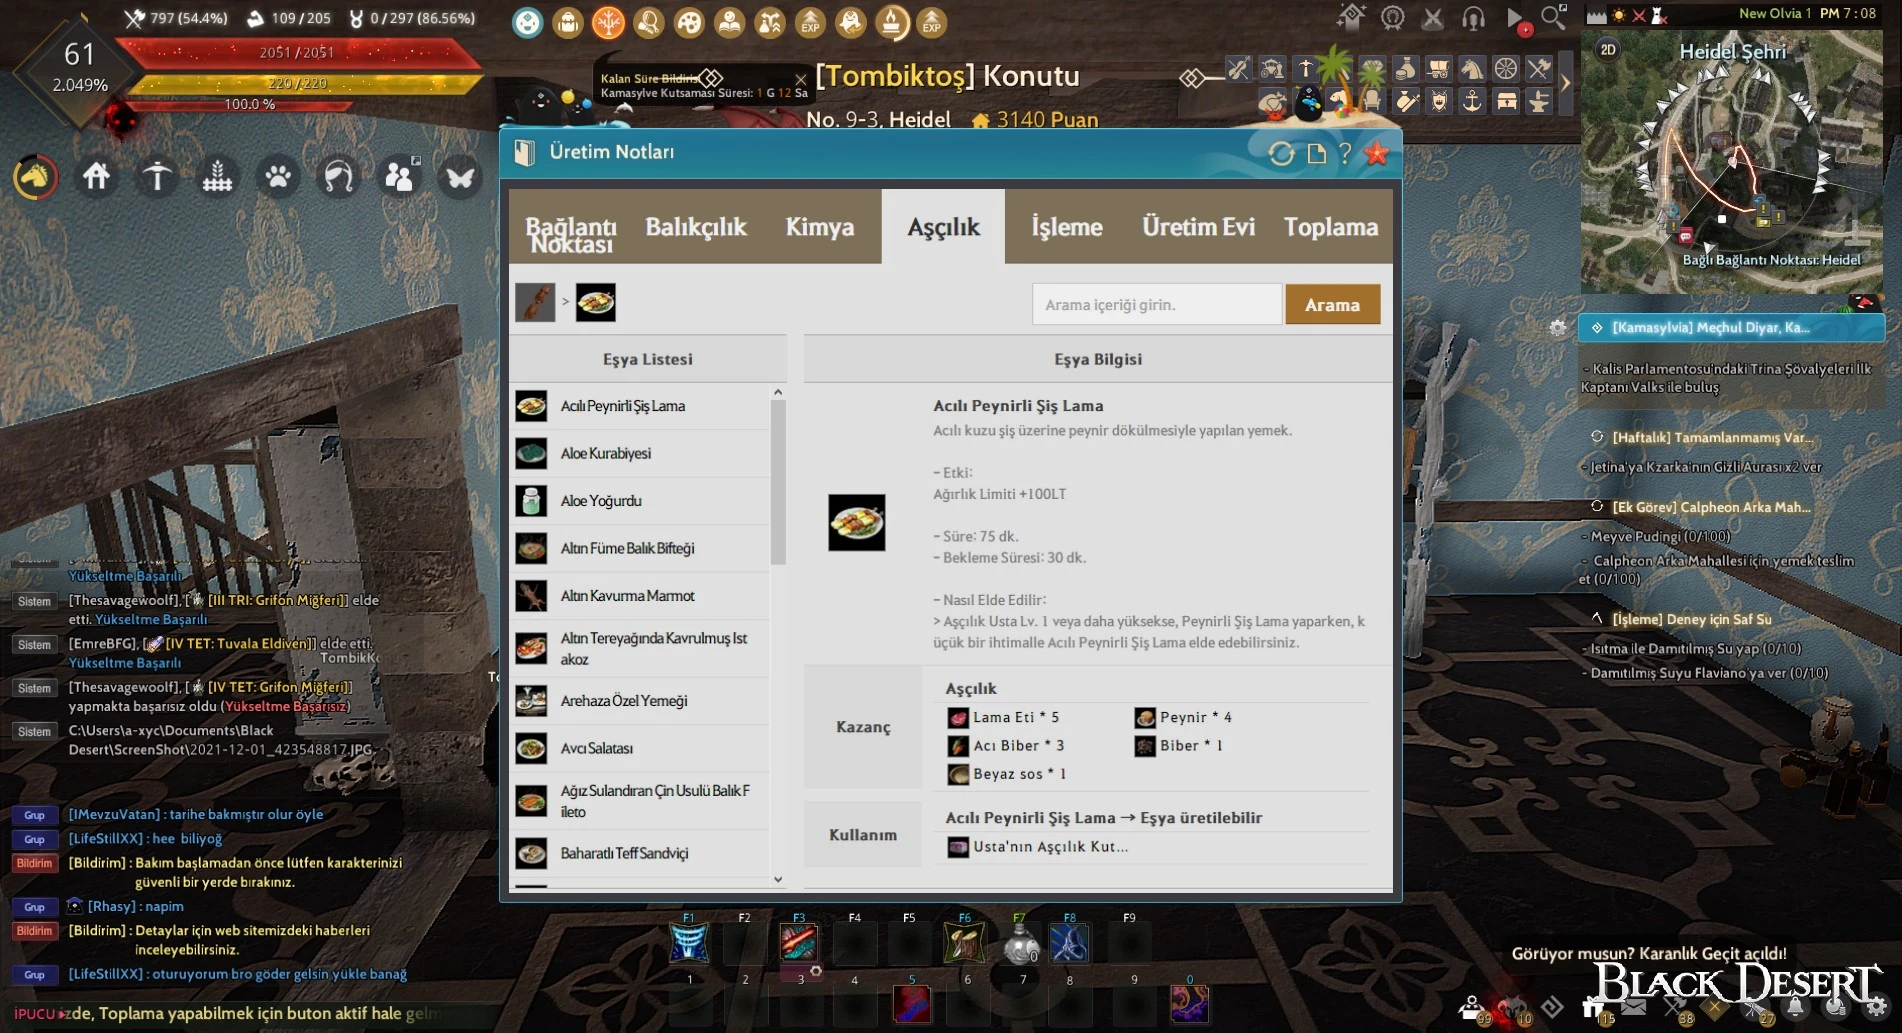Viewport: 1902px width, 1033px height.
Task: Click the Arama içeriği girin search field
Action: pyautogui.click(x=1156, y=305)
